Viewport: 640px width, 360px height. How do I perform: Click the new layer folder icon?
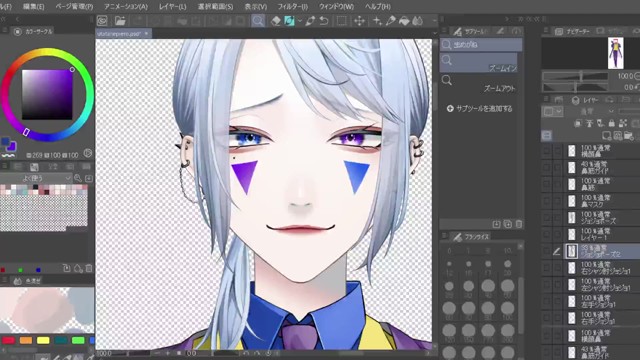(x=628, y=136)
